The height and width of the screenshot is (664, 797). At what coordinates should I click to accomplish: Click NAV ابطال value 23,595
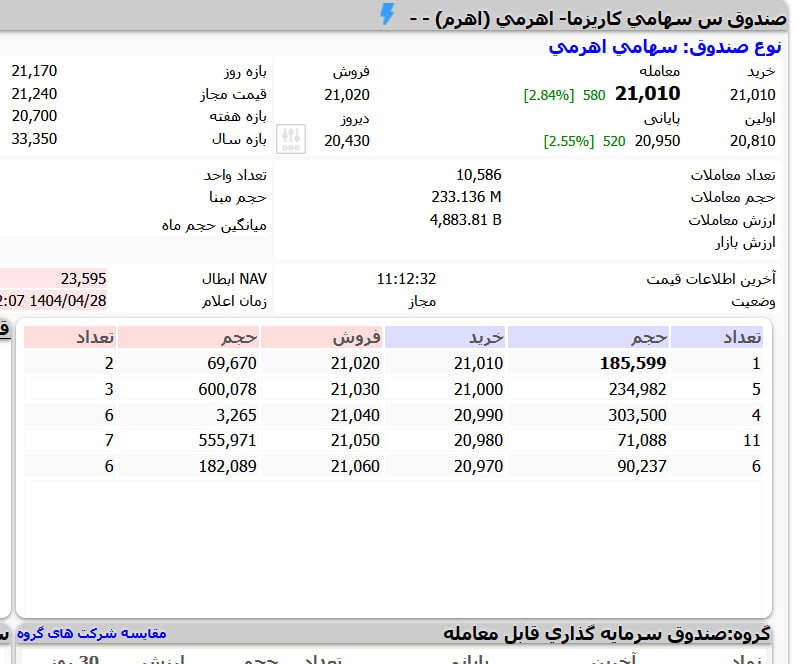83,279
